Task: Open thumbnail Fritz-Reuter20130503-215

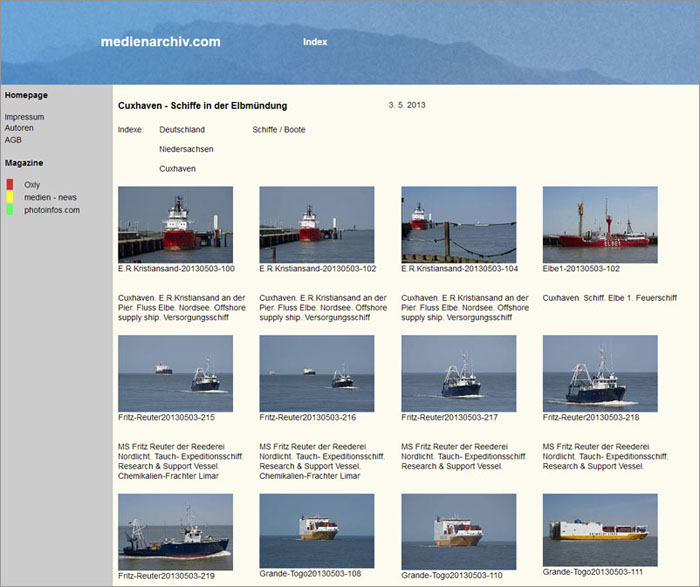Action: pos(175,373)
